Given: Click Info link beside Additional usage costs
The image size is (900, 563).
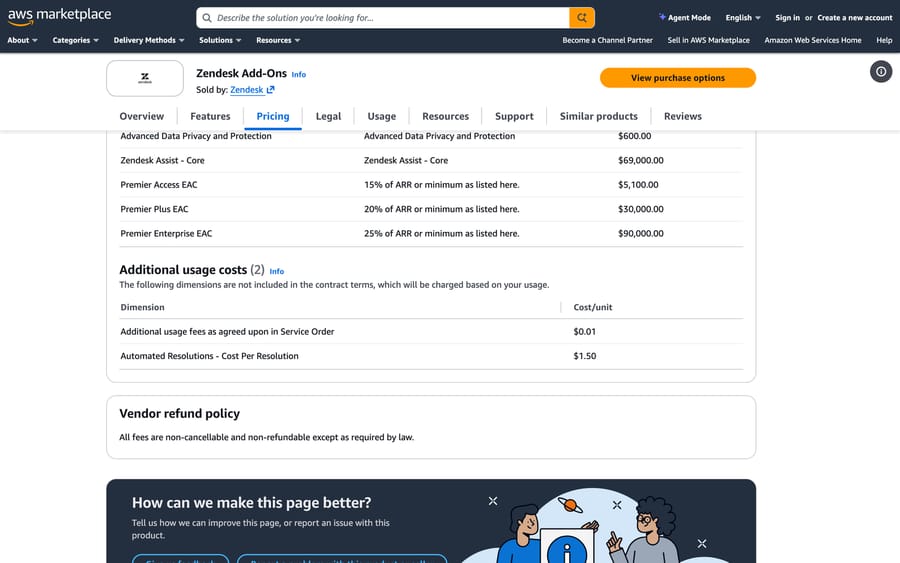Looking at the screenshot, I should coord(277,271).
